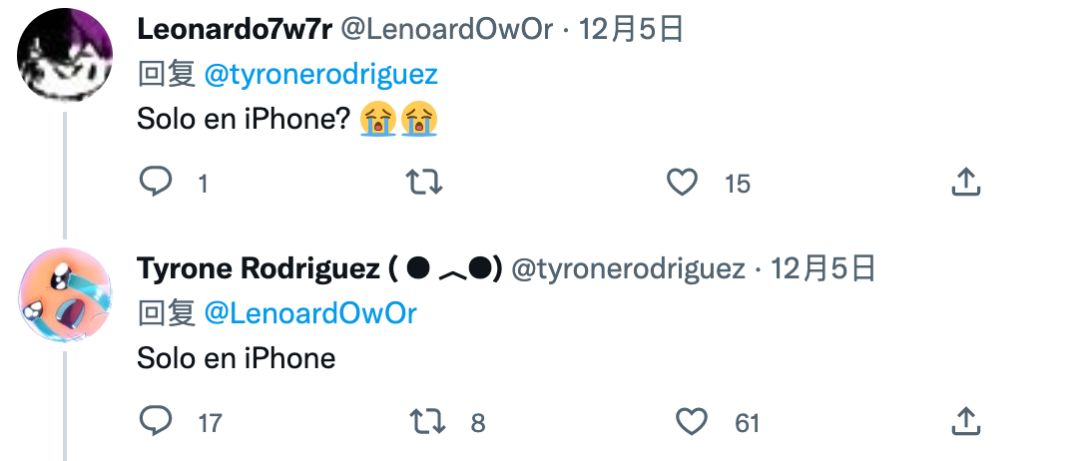Share Leonardo7w7r's tweet

(964, 182)
